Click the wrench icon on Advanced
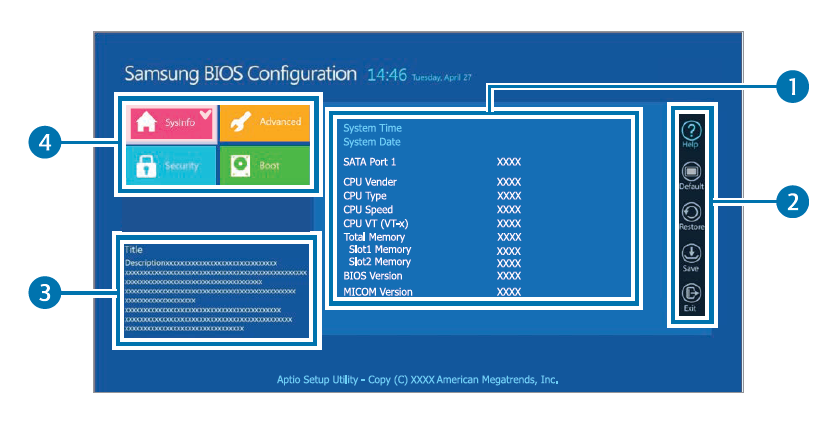The image size is (839, 424). [x=240, y=122]
